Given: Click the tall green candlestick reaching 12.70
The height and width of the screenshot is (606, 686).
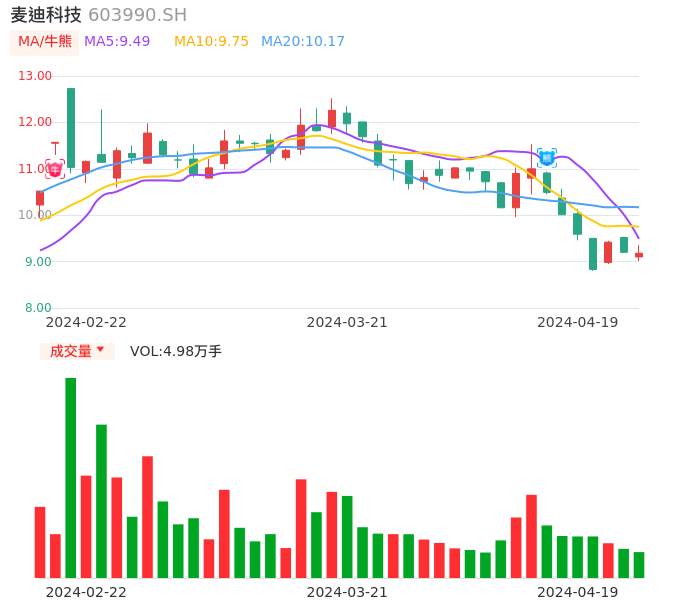Looking at the screenshot, I should (x=71, y=128).
